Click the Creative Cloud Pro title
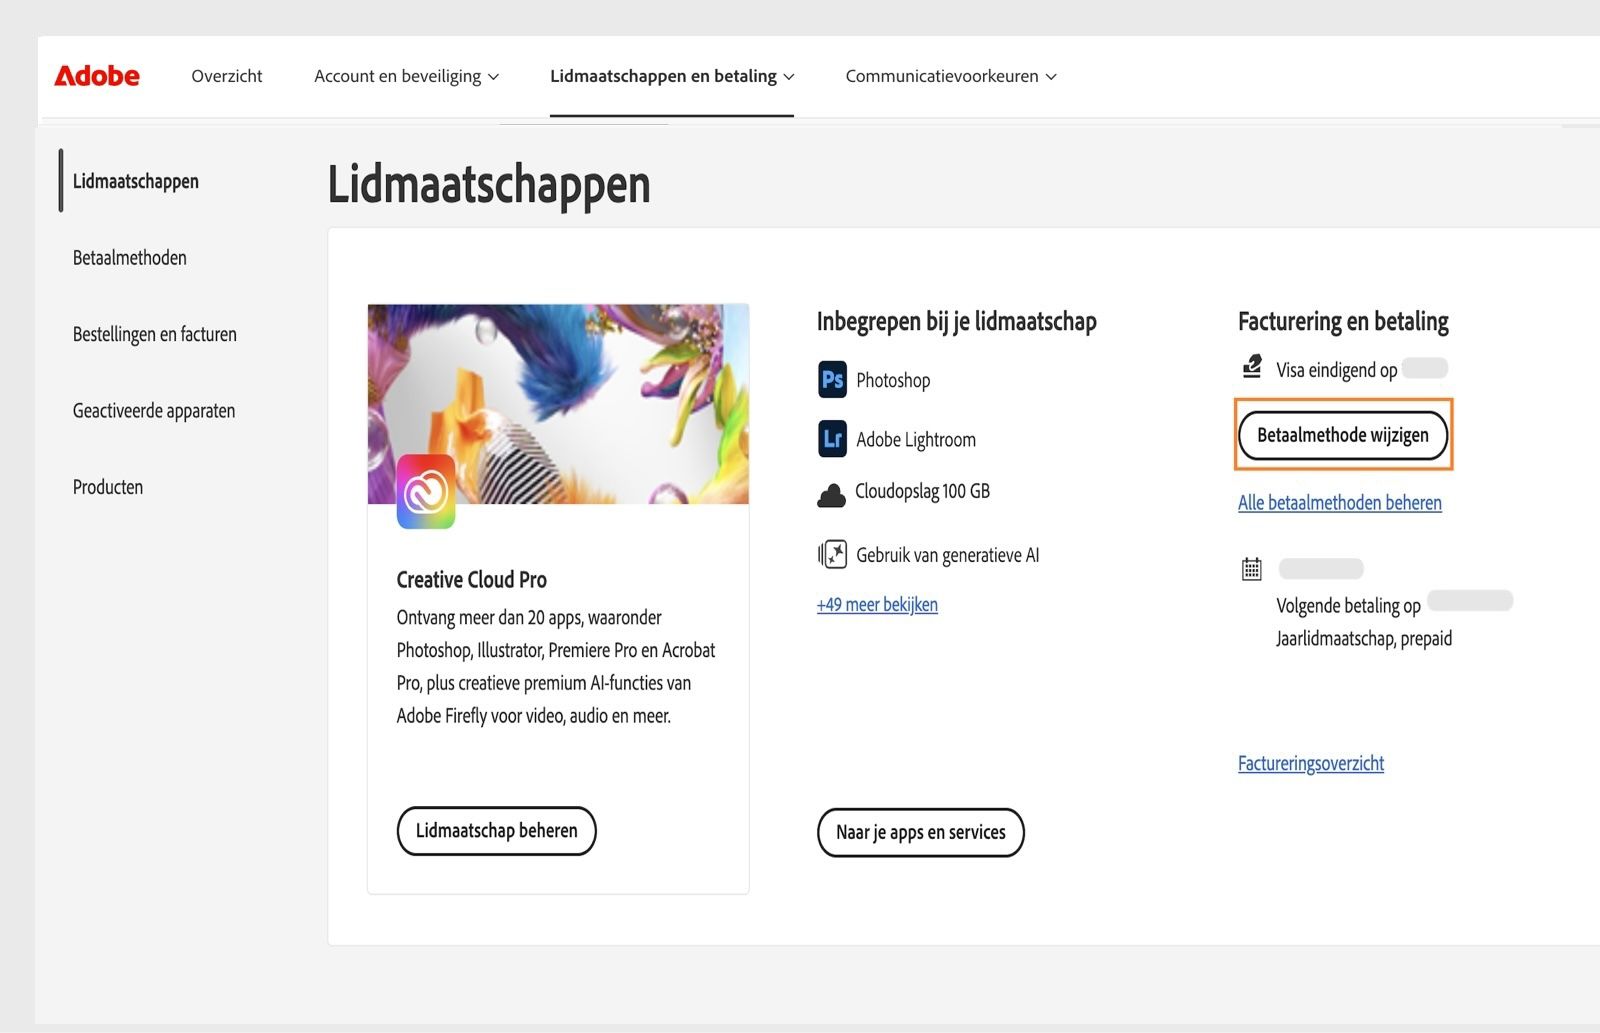The height and width of the screenshot is (1033, 1600). coord(472,580)
